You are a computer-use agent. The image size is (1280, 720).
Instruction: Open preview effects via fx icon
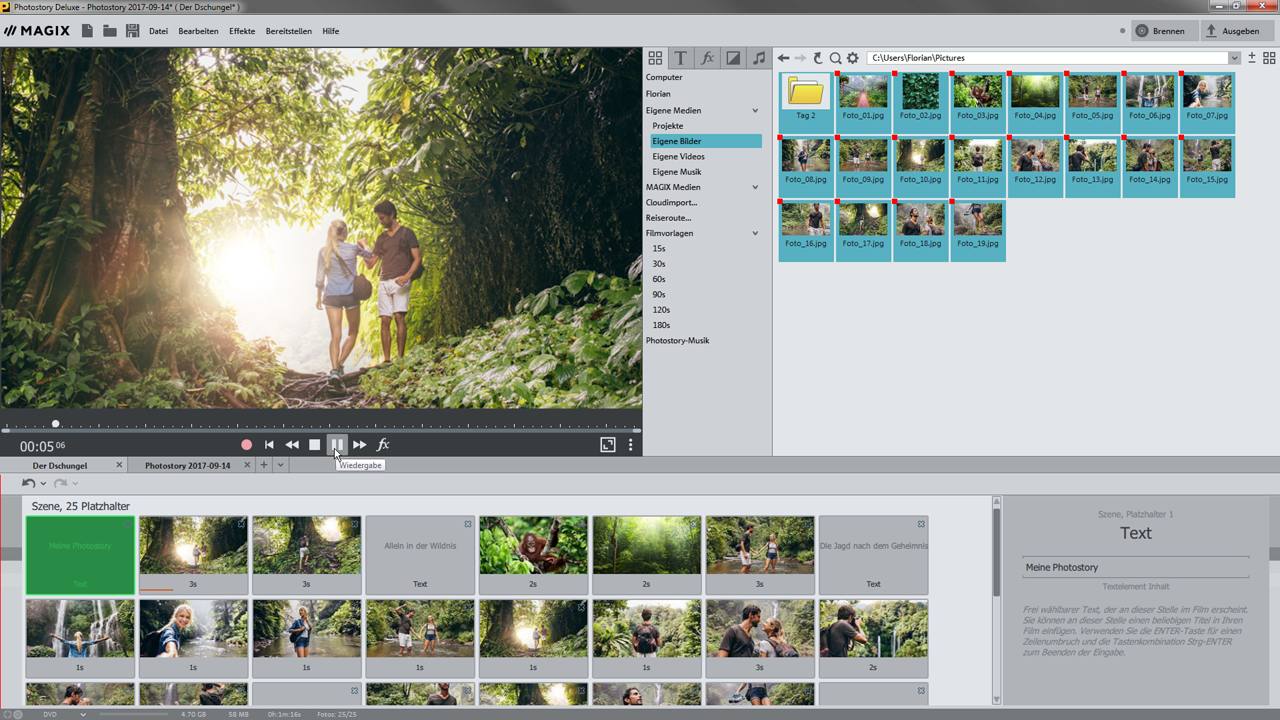(382, 445)
